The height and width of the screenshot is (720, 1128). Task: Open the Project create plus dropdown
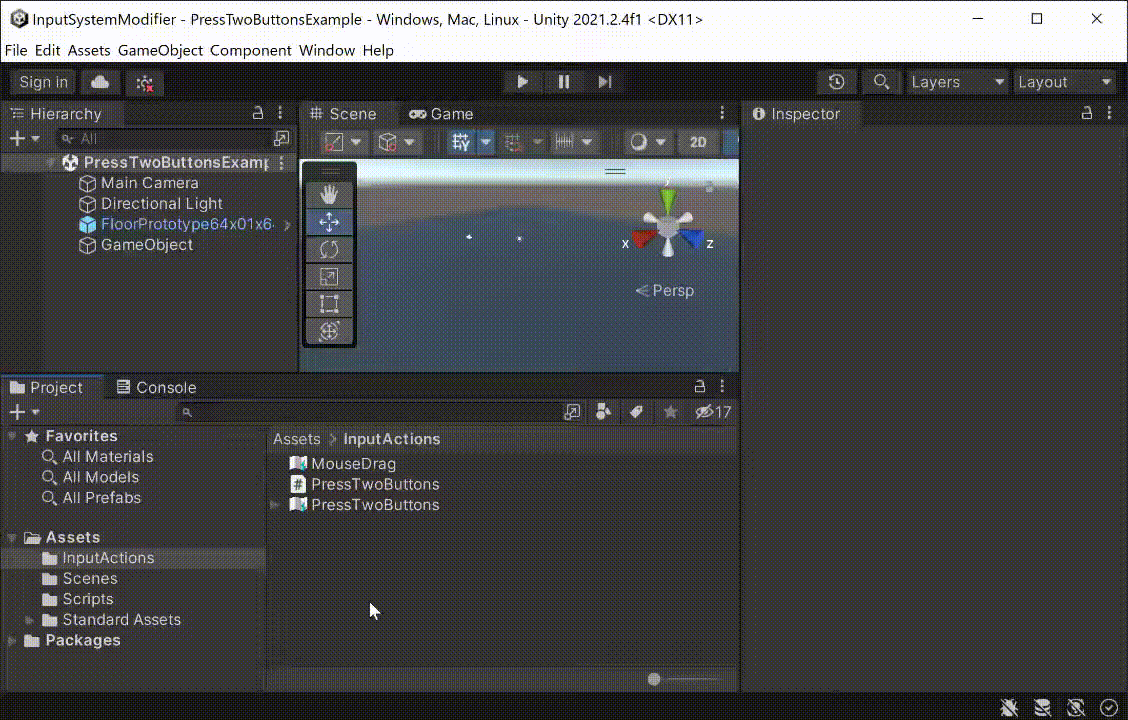pyautogui.click(x=24, y=412)
